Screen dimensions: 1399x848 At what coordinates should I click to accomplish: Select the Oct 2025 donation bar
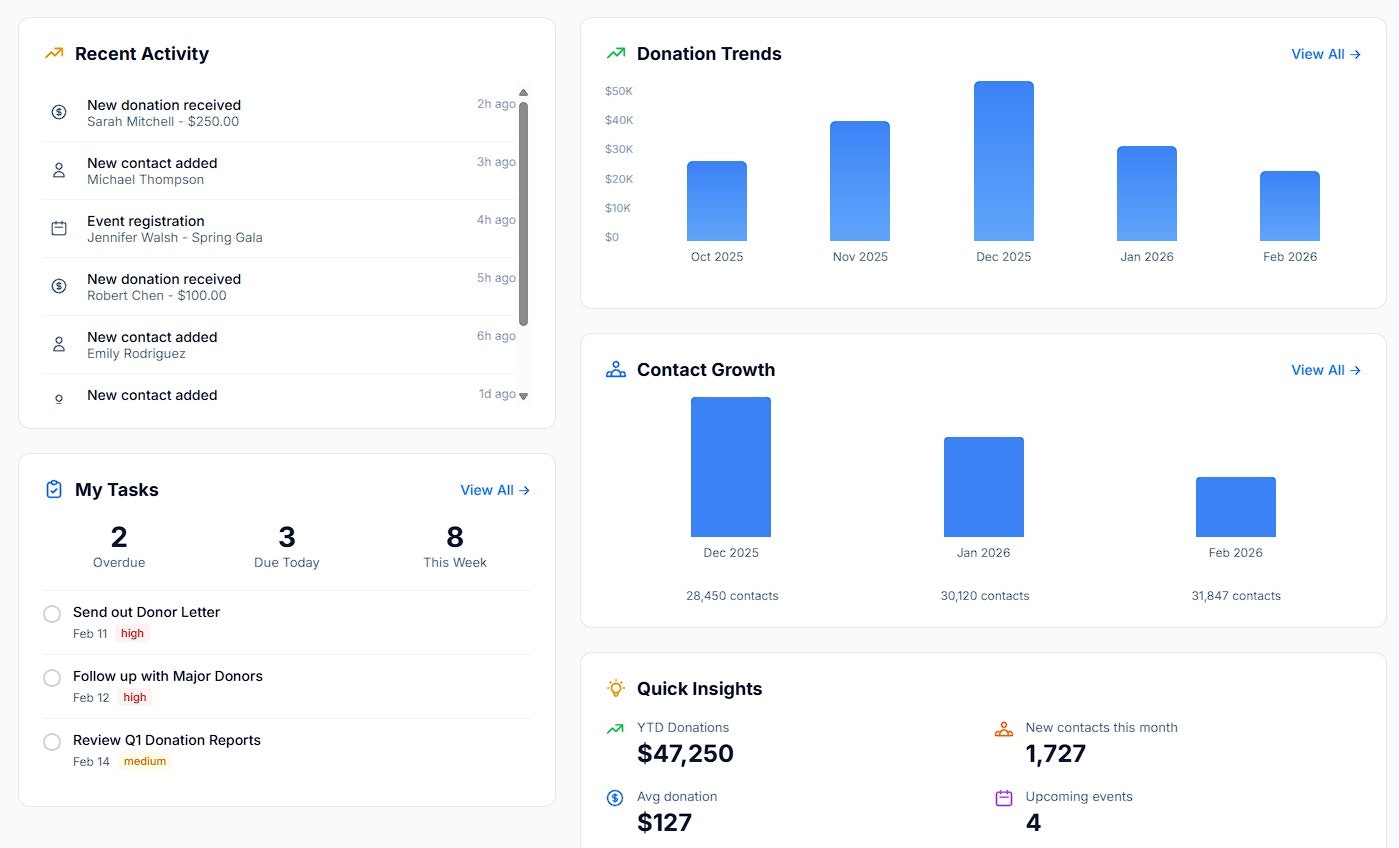(x=717, y=201)
